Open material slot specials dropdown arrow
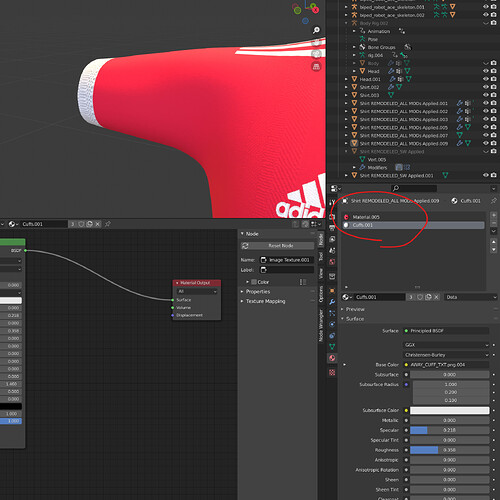 coord(494,231)
